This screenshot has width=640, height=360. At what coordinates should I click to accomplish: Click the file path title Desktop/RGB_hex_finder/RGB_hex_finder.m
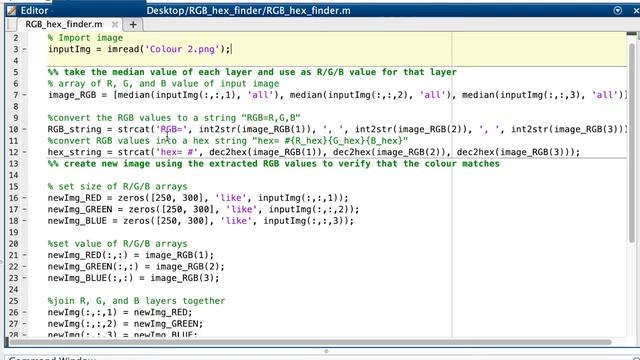click(248, 11)
